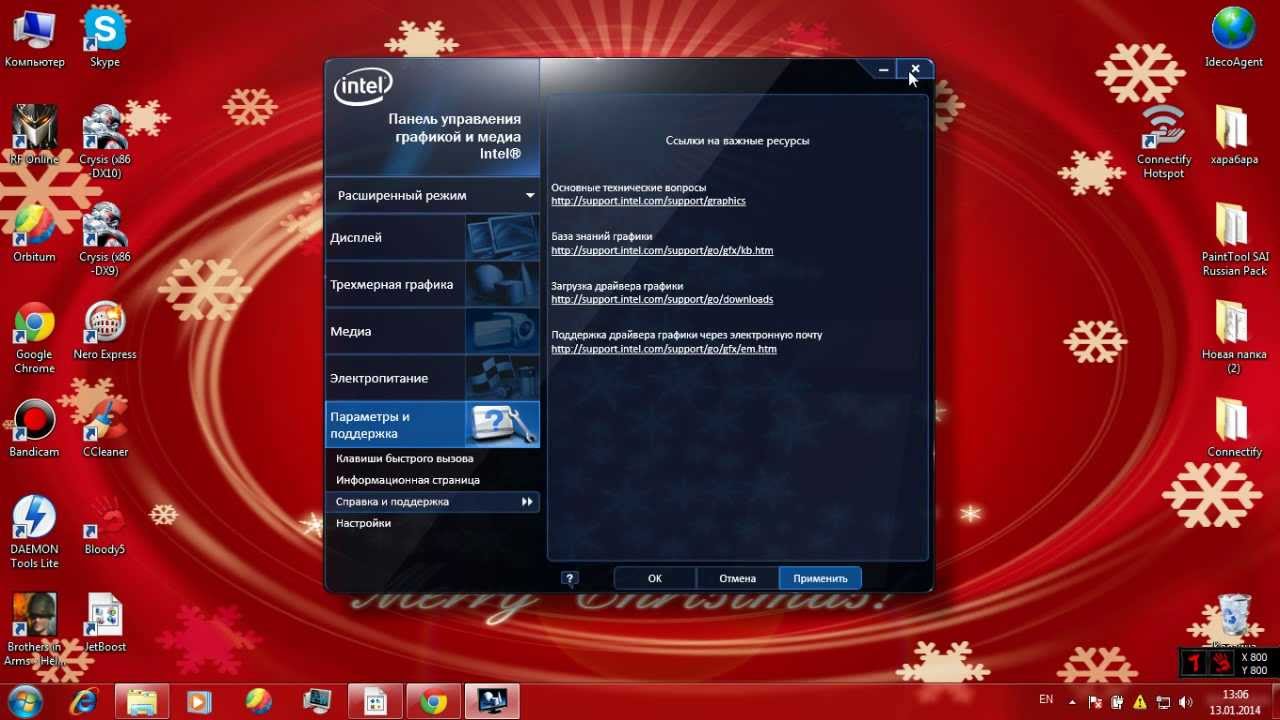Select Параметры и поддержка section

click(x=432, y=425)
